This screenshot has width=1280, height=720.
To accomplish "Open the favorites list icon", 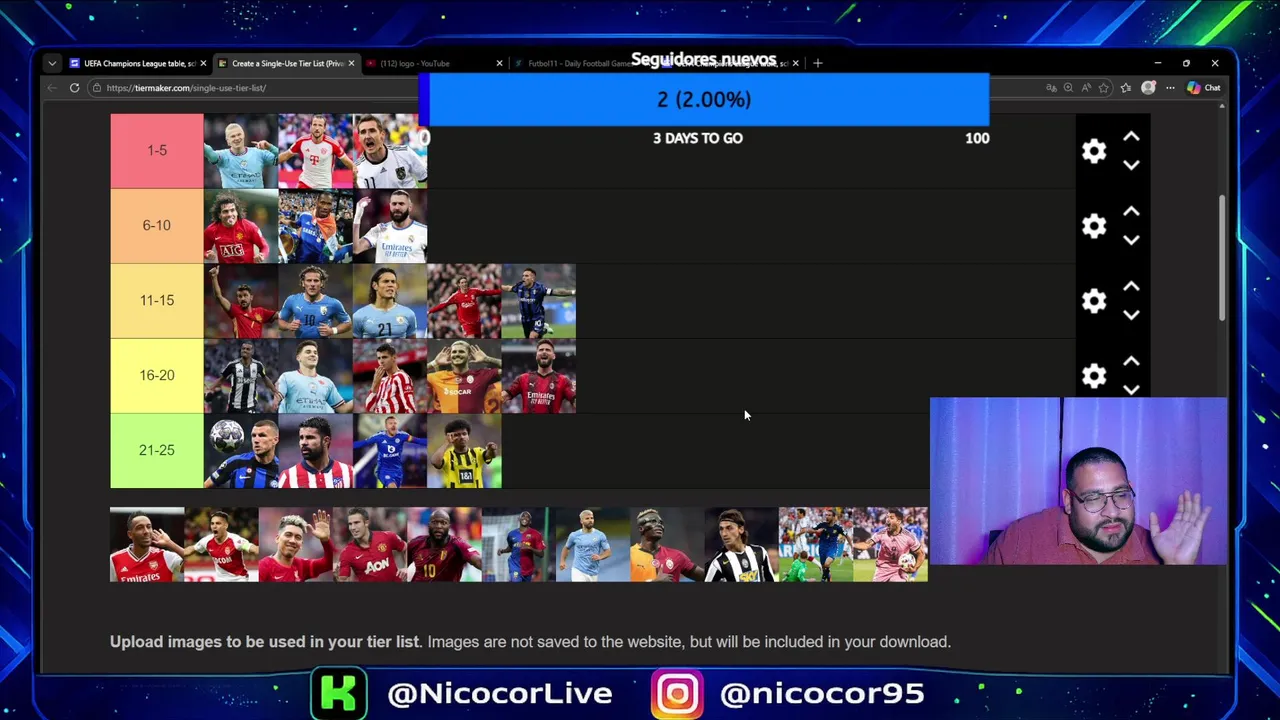I will (1126, 88).
